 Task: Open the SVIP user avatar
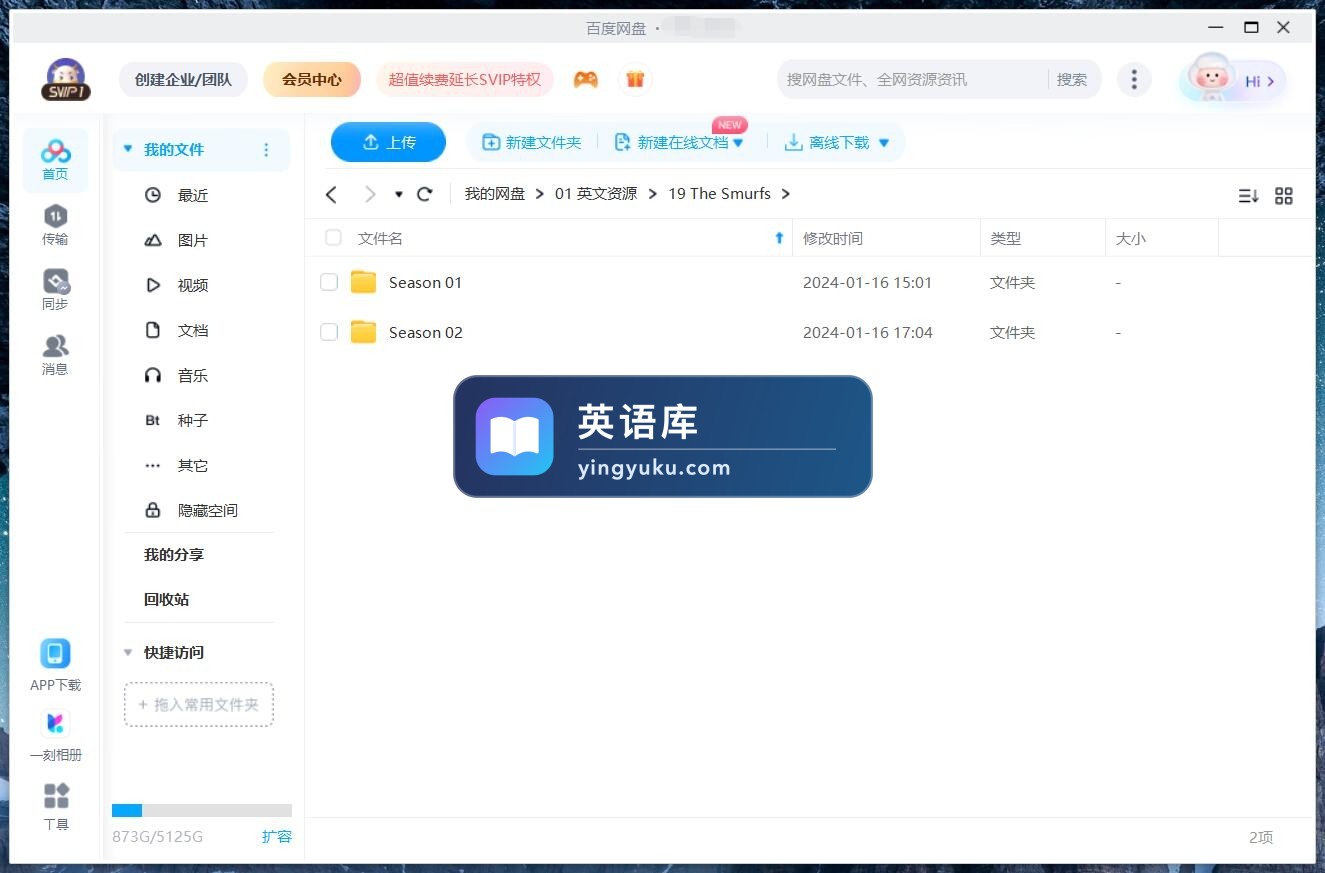66,80
